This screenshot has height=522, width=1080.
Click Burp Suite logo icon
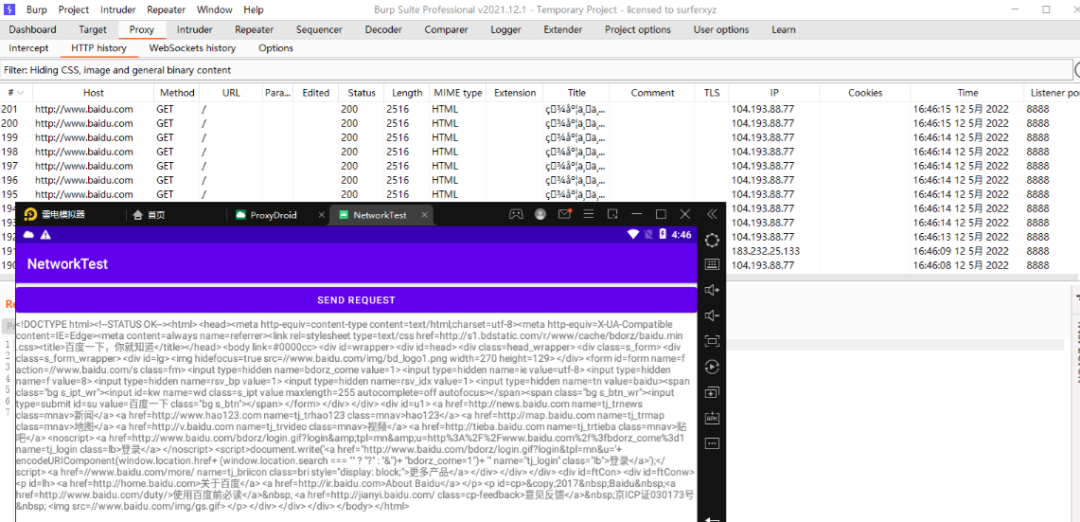click(10, 10)
